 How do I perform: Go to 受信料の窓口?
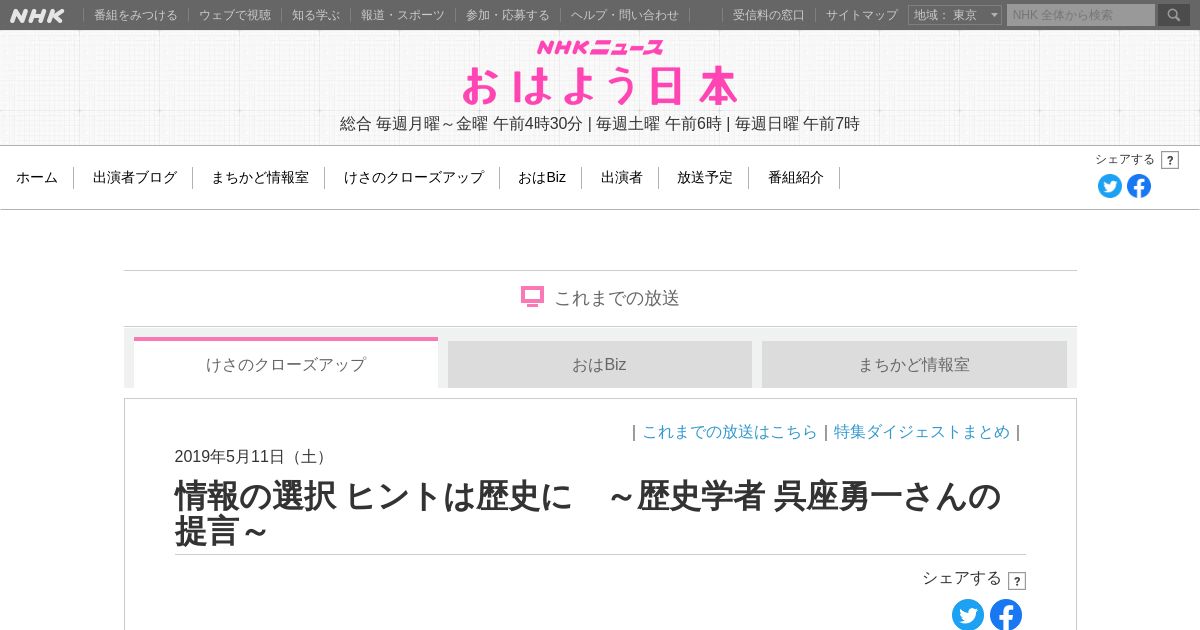[769, 15]
